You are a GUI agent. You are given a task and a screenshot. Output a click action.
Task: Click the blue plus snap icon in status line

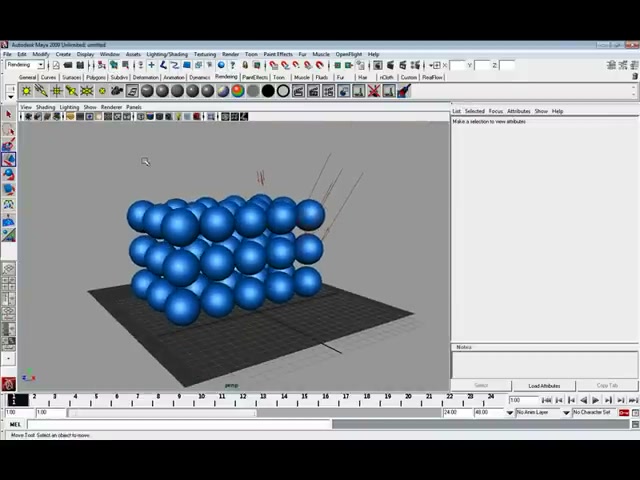click(x=151, y=65)
